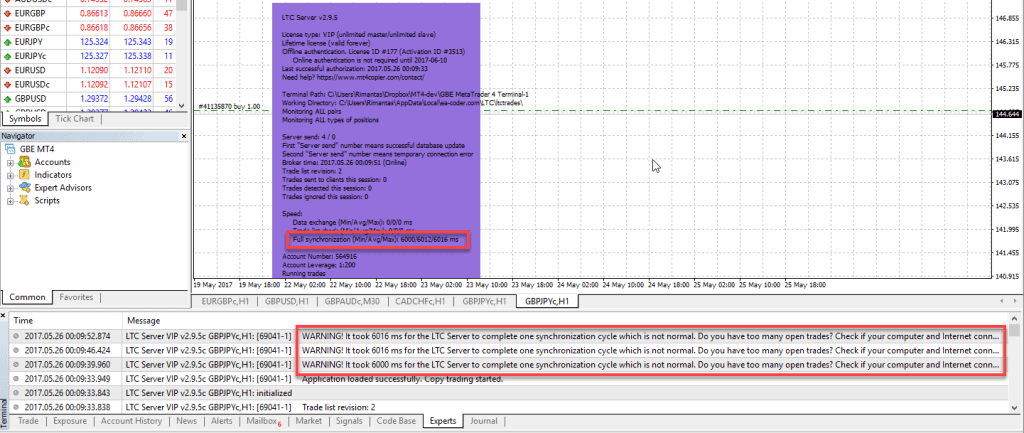Switch to EURGBPc,H1 chart tab

224,302
